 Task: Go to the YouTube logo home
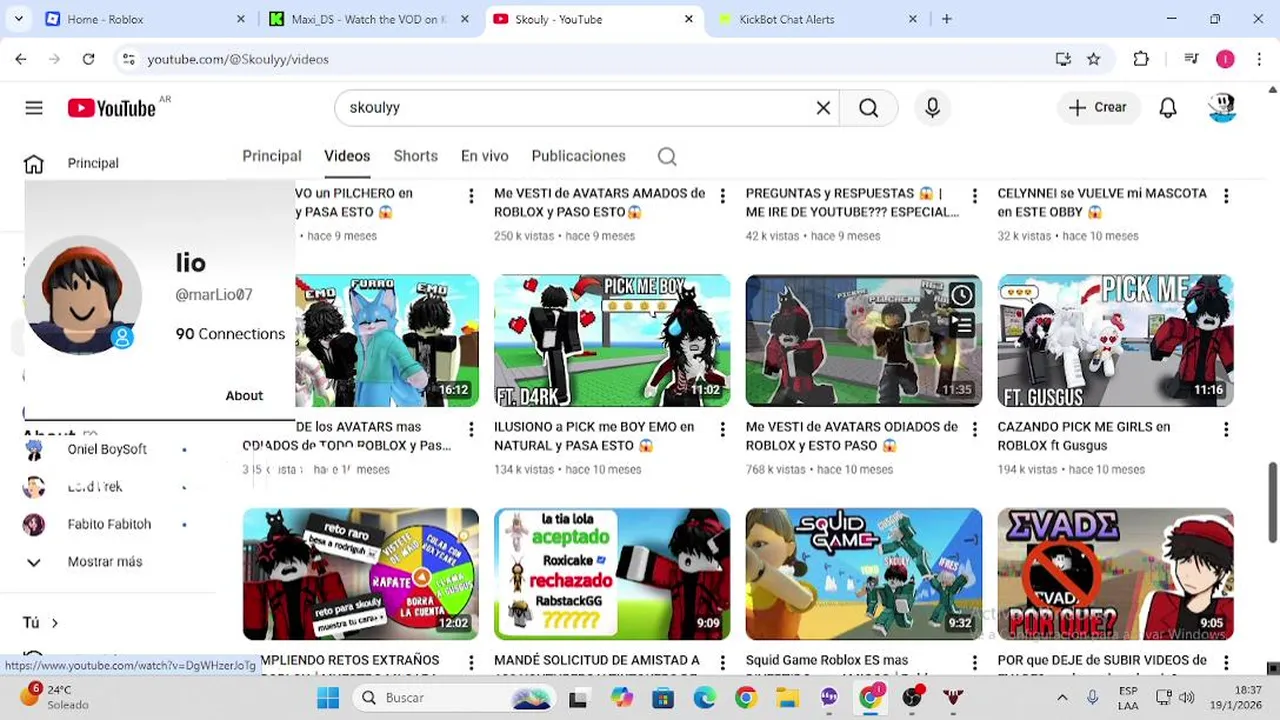click(x=112, y=108)
